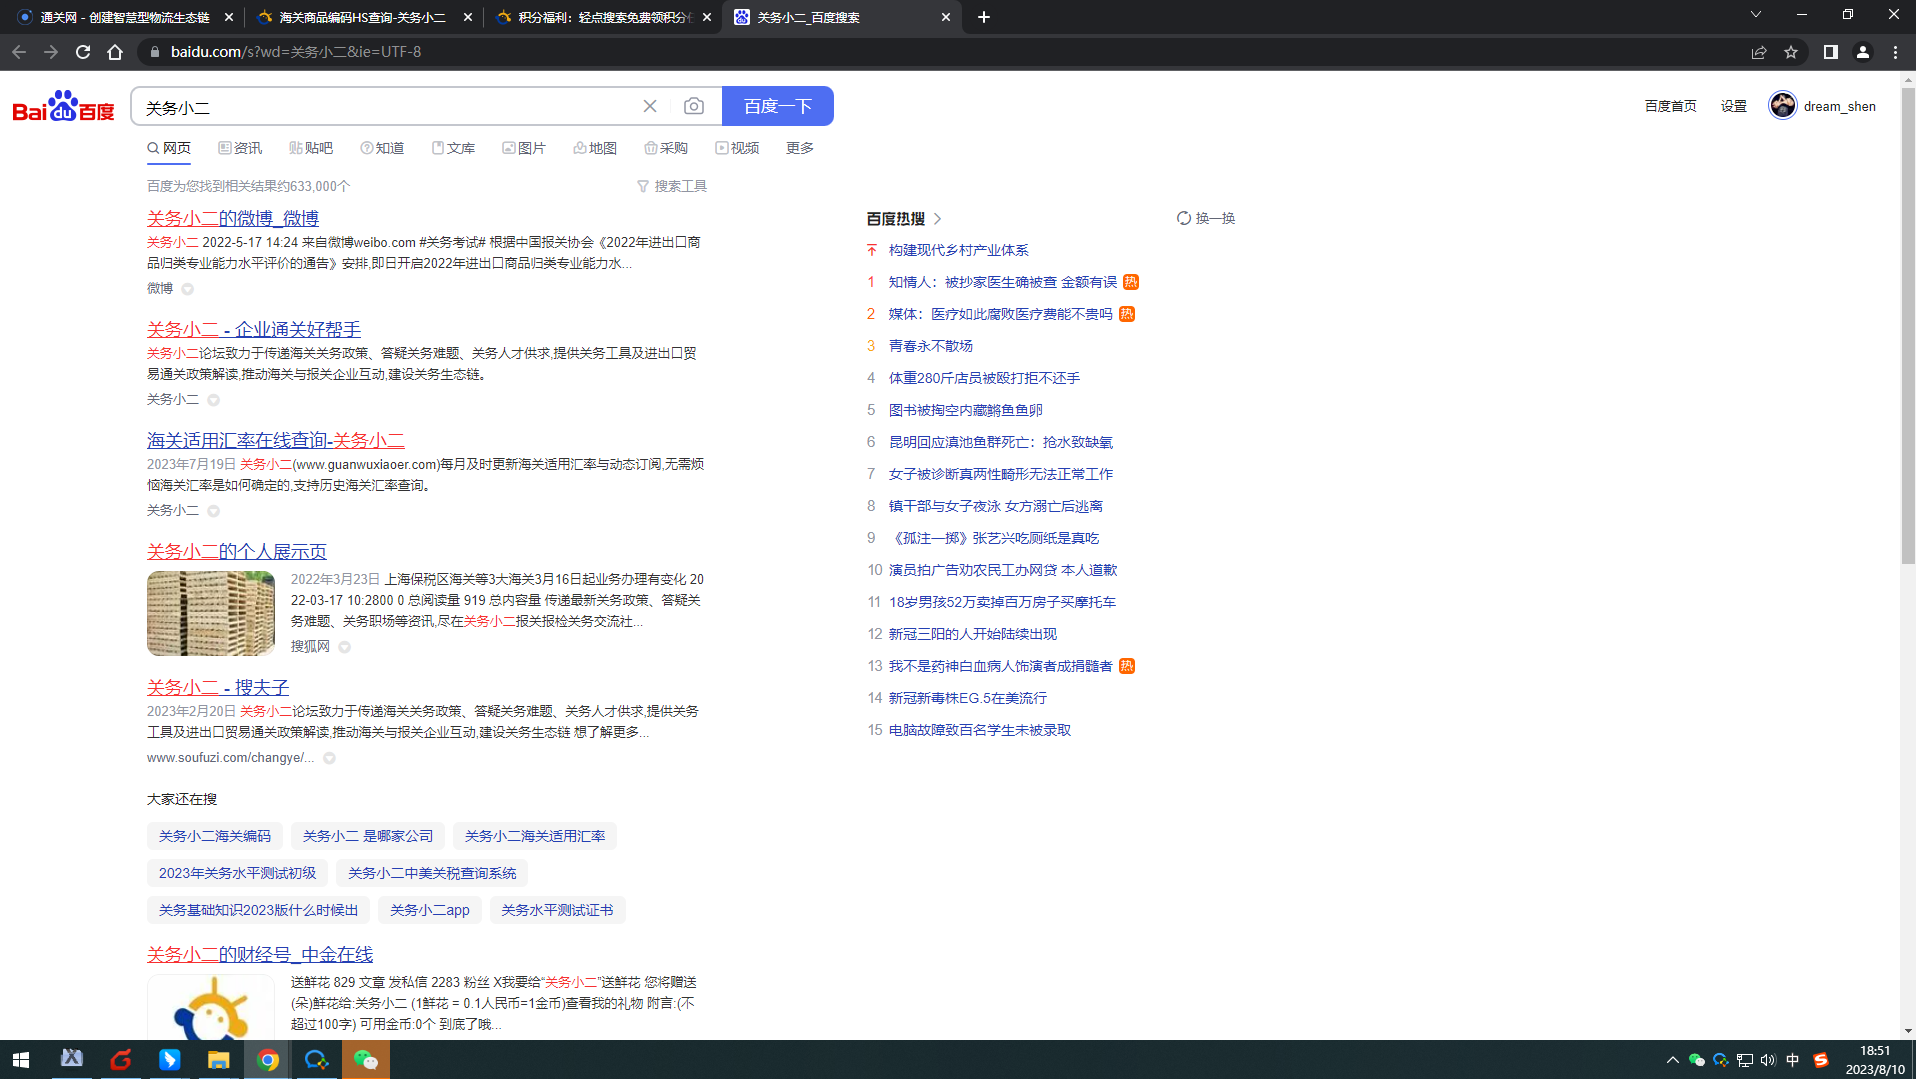Screen dimensions: 1916x1079
Task: Open the 更多 search categories
Action: (800, 148)
